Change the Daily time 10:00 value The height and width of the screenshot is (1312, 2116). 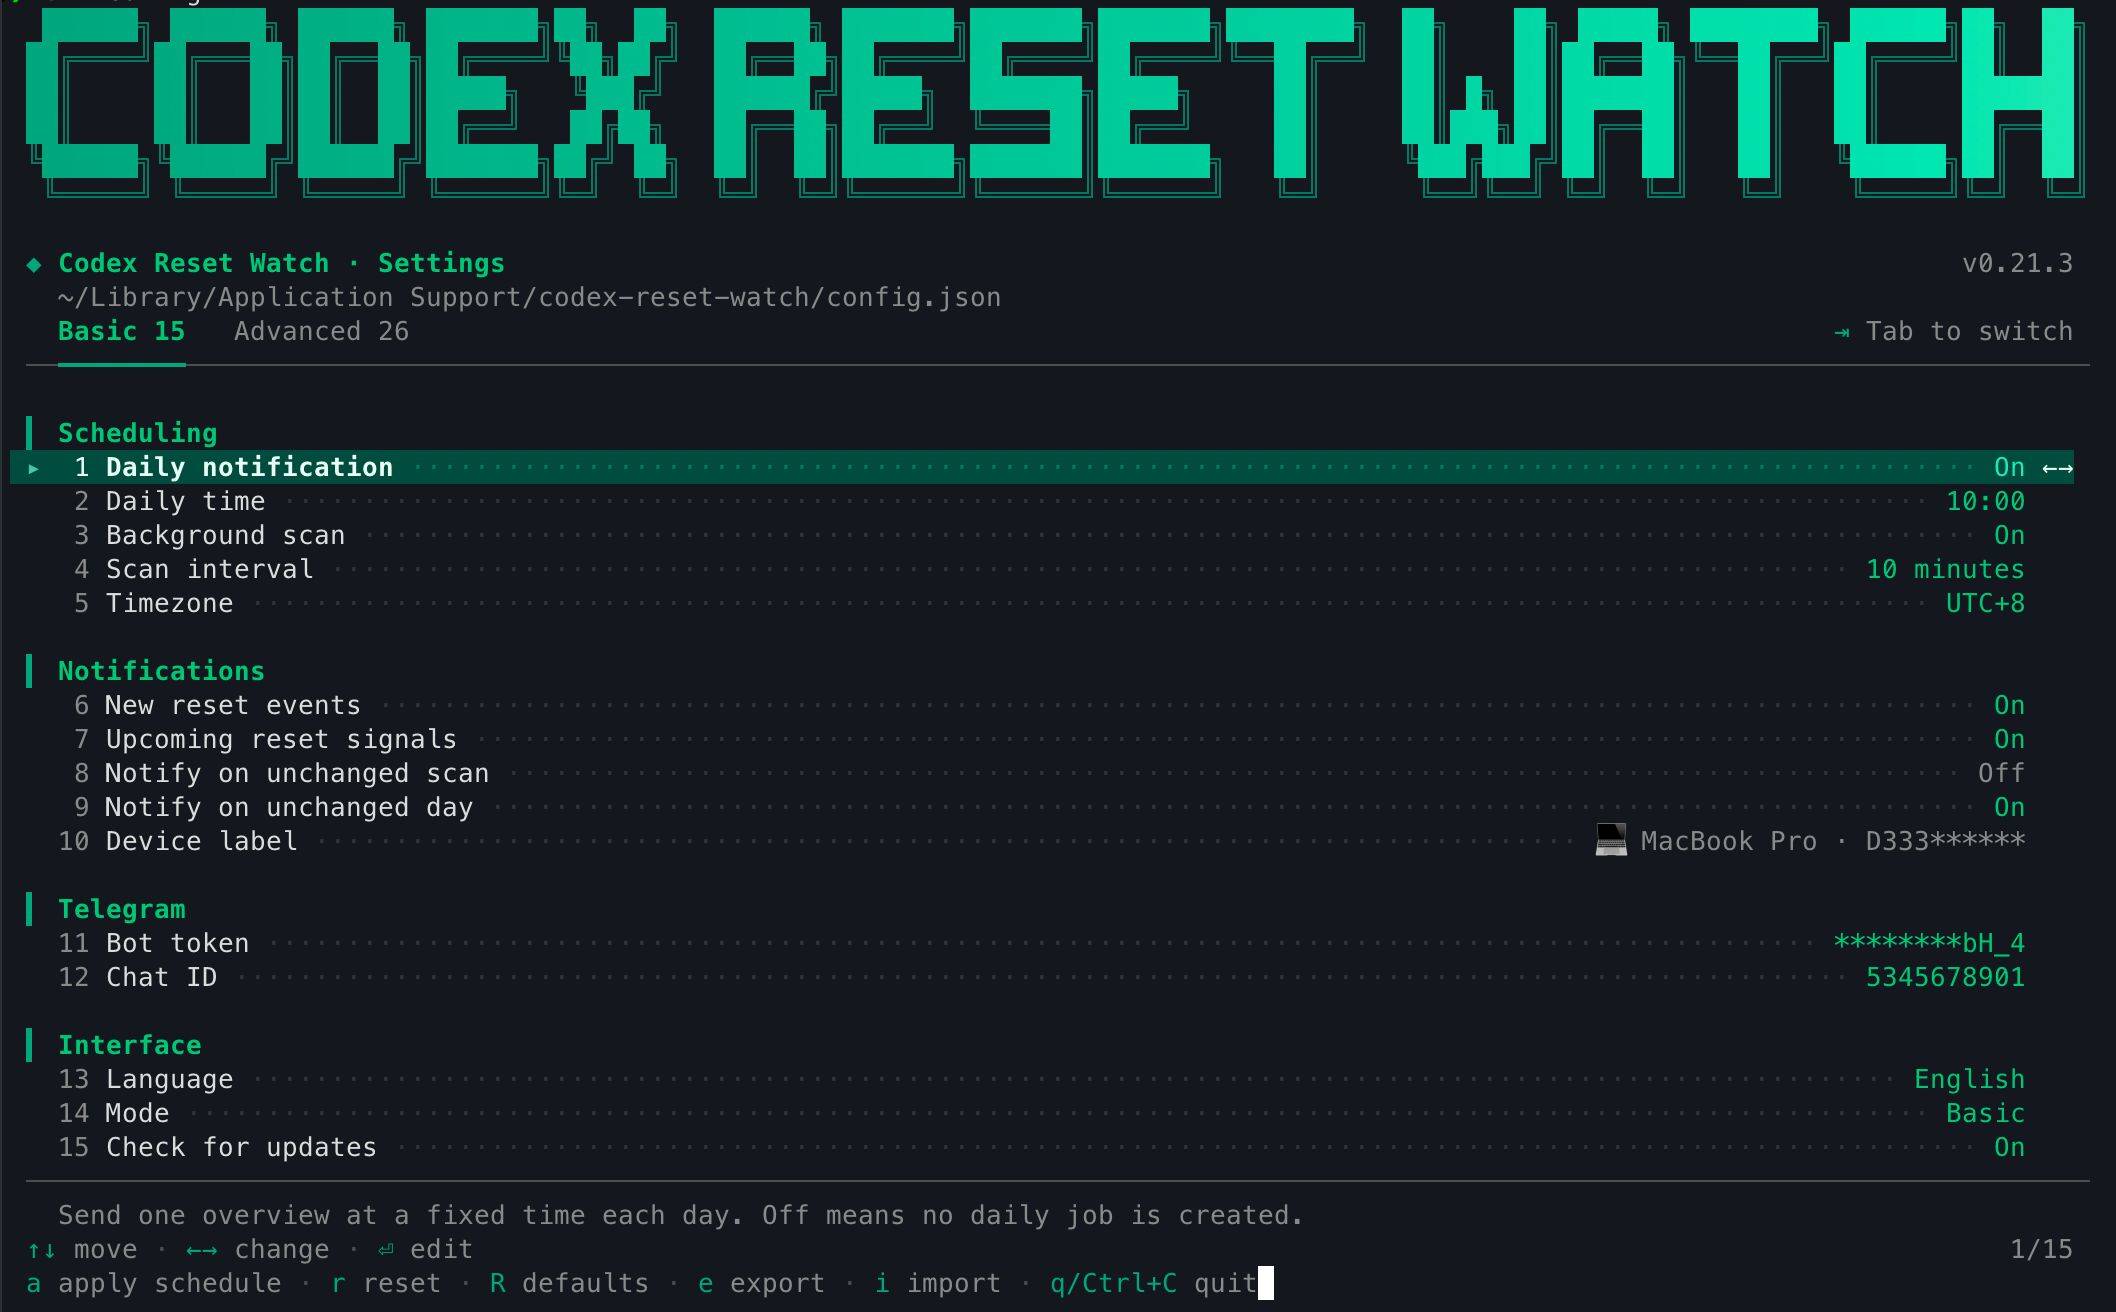(x=1985, y=502)
